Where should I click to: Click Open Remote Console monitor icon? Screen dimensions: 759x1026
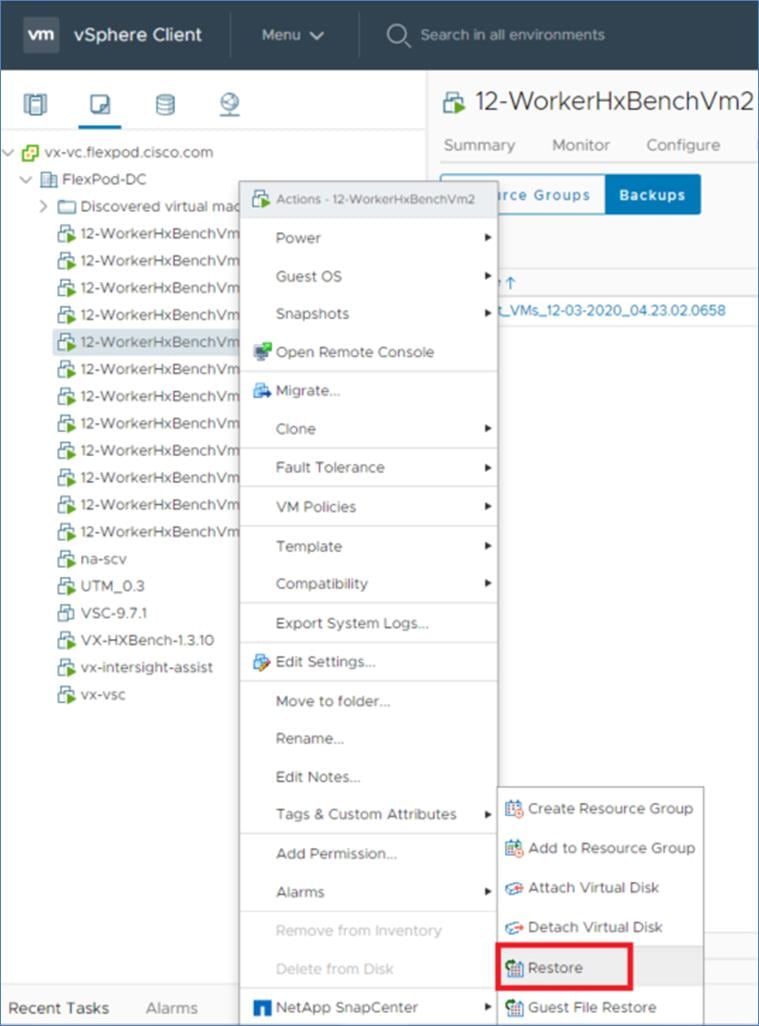click(262, 351)
